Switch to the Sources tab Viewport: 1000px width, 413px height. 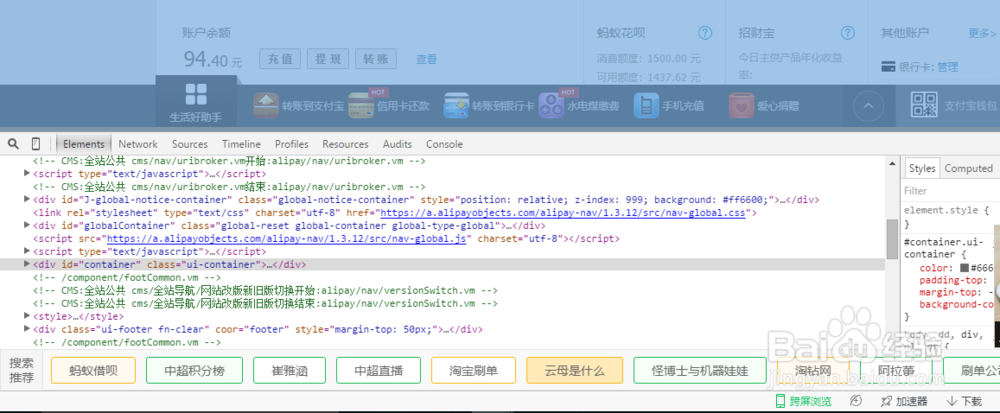pyautogui.click(x=189, y=144)
